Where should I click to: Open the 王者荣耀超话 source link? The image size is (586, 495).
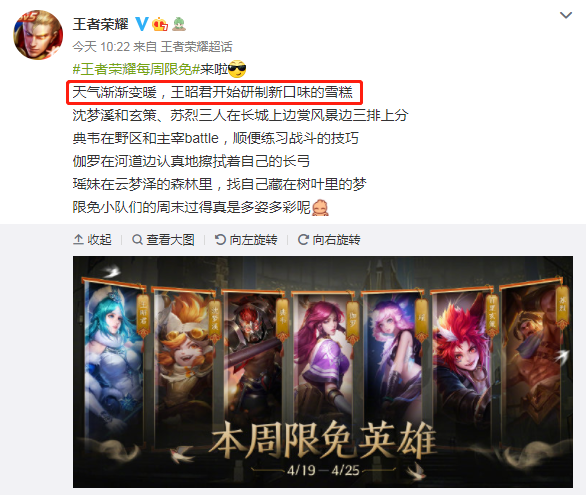click(197, 47)
